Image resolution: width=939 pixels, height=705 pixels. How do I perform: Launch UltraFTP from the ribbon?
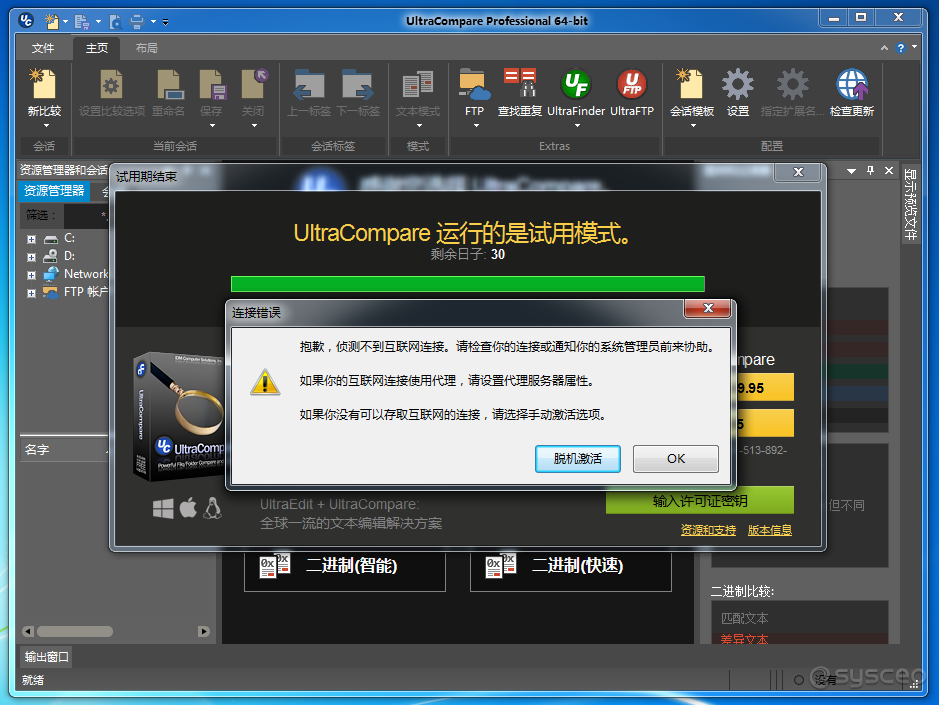click(x=632, y=84)
